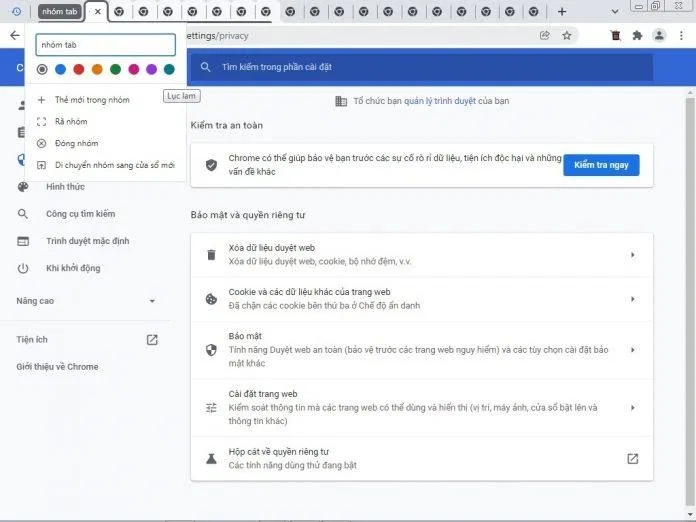The height and width of the screenshot is (522, 696).
Task: Choose Thẻ mới trong nhóm menu item
Action: tap(92, 100)
